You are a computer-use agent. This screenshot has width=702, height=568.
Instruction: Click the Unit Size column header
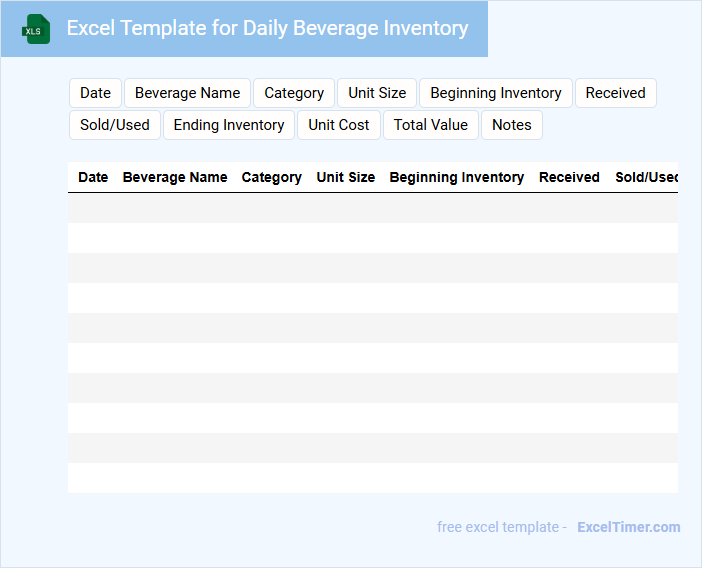tap(346, 177)
